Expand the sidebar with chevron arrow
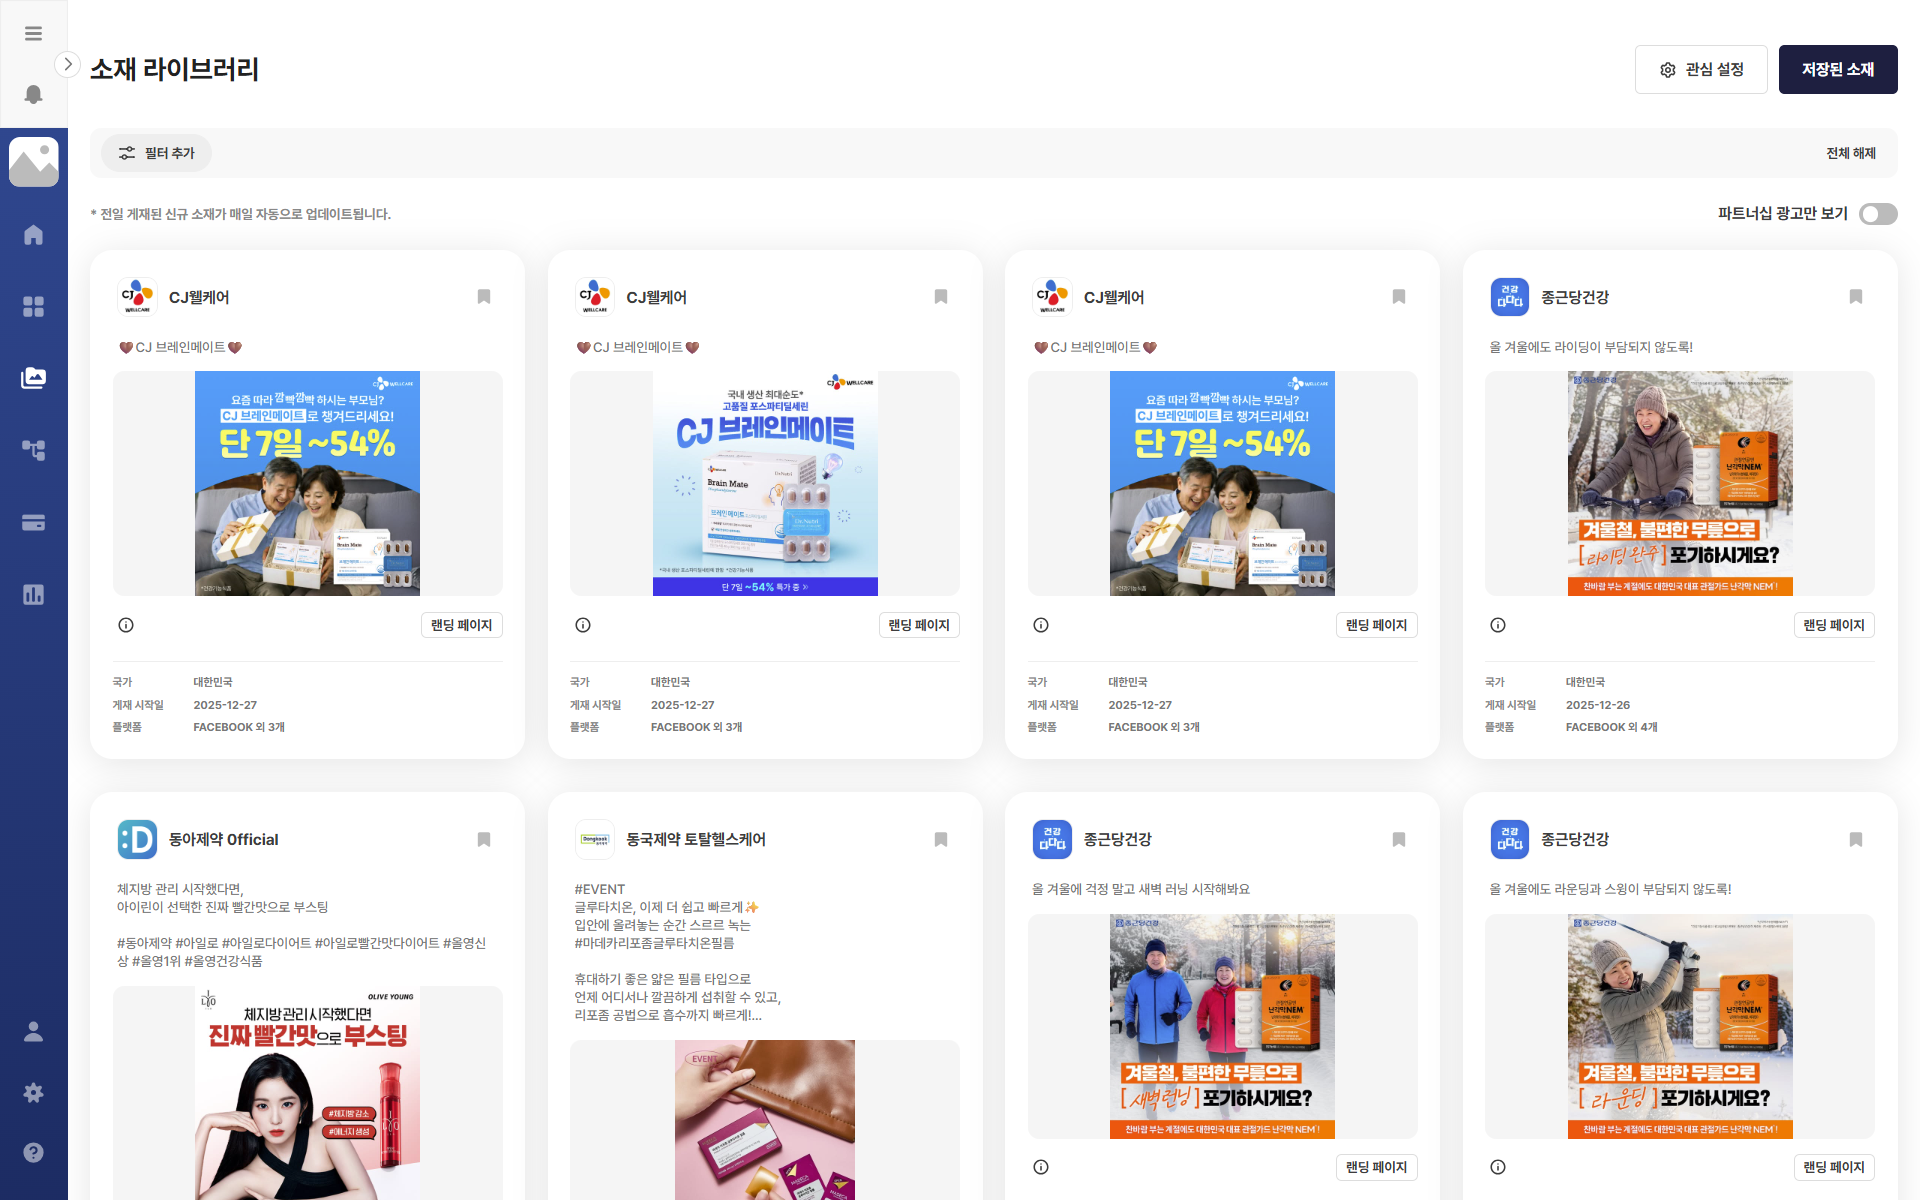 pos(67,65)
